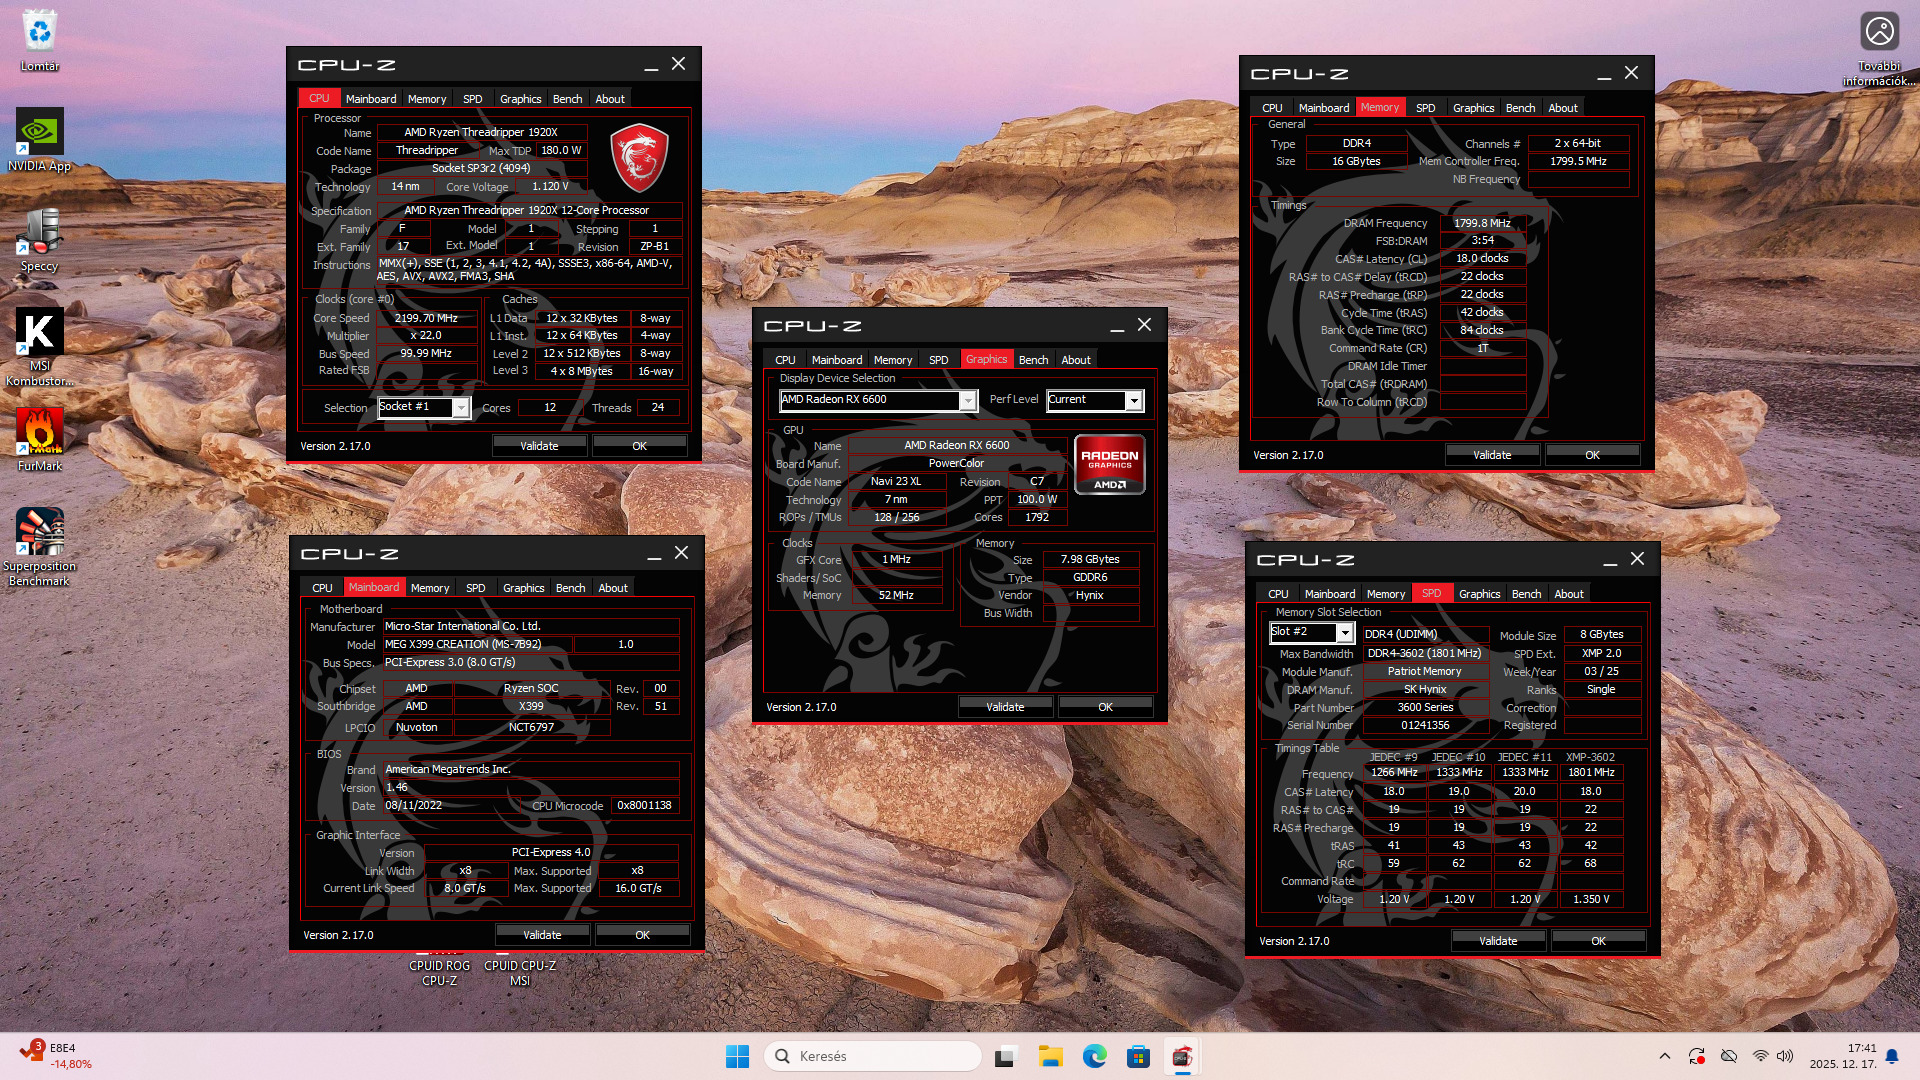
Task: Click the MSI dragon shield logo
Action: [639, 158]
